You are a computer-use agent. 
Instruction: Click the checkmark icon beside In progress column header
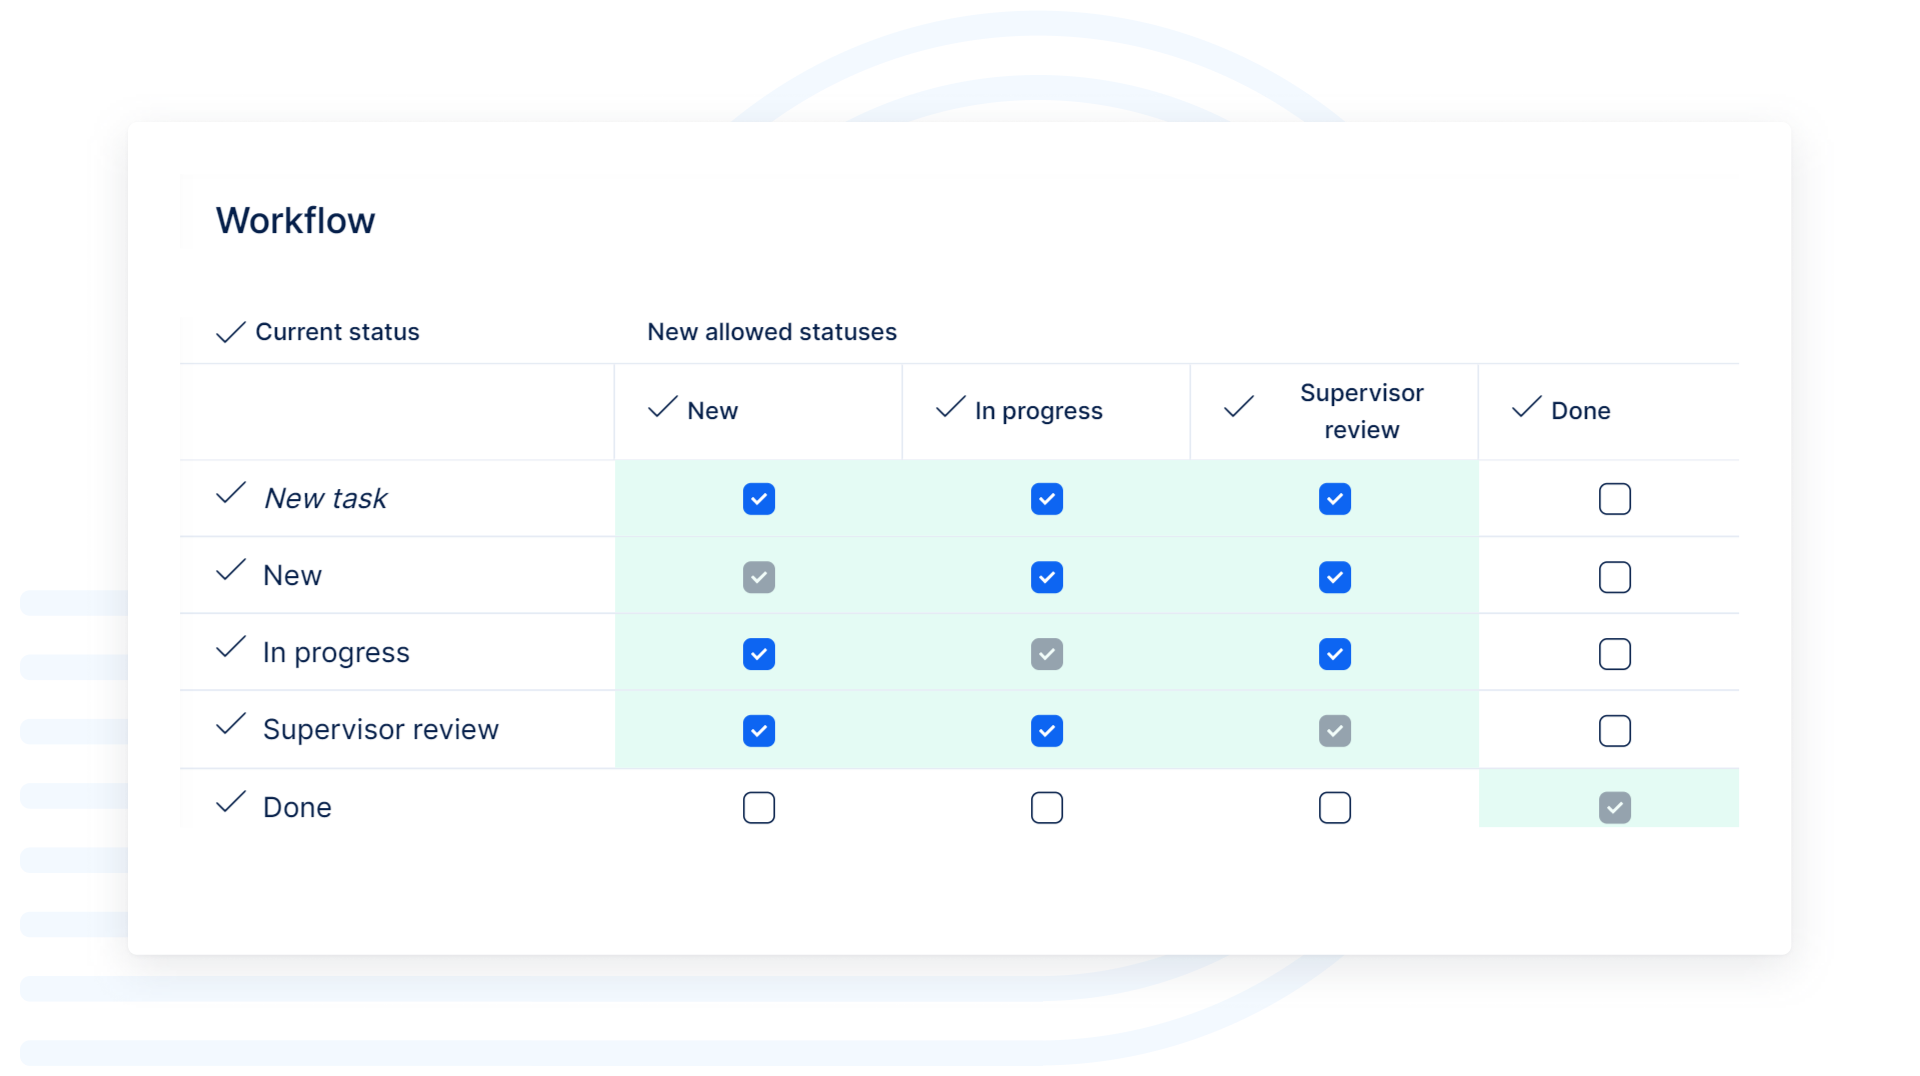[x=950, y=407]
